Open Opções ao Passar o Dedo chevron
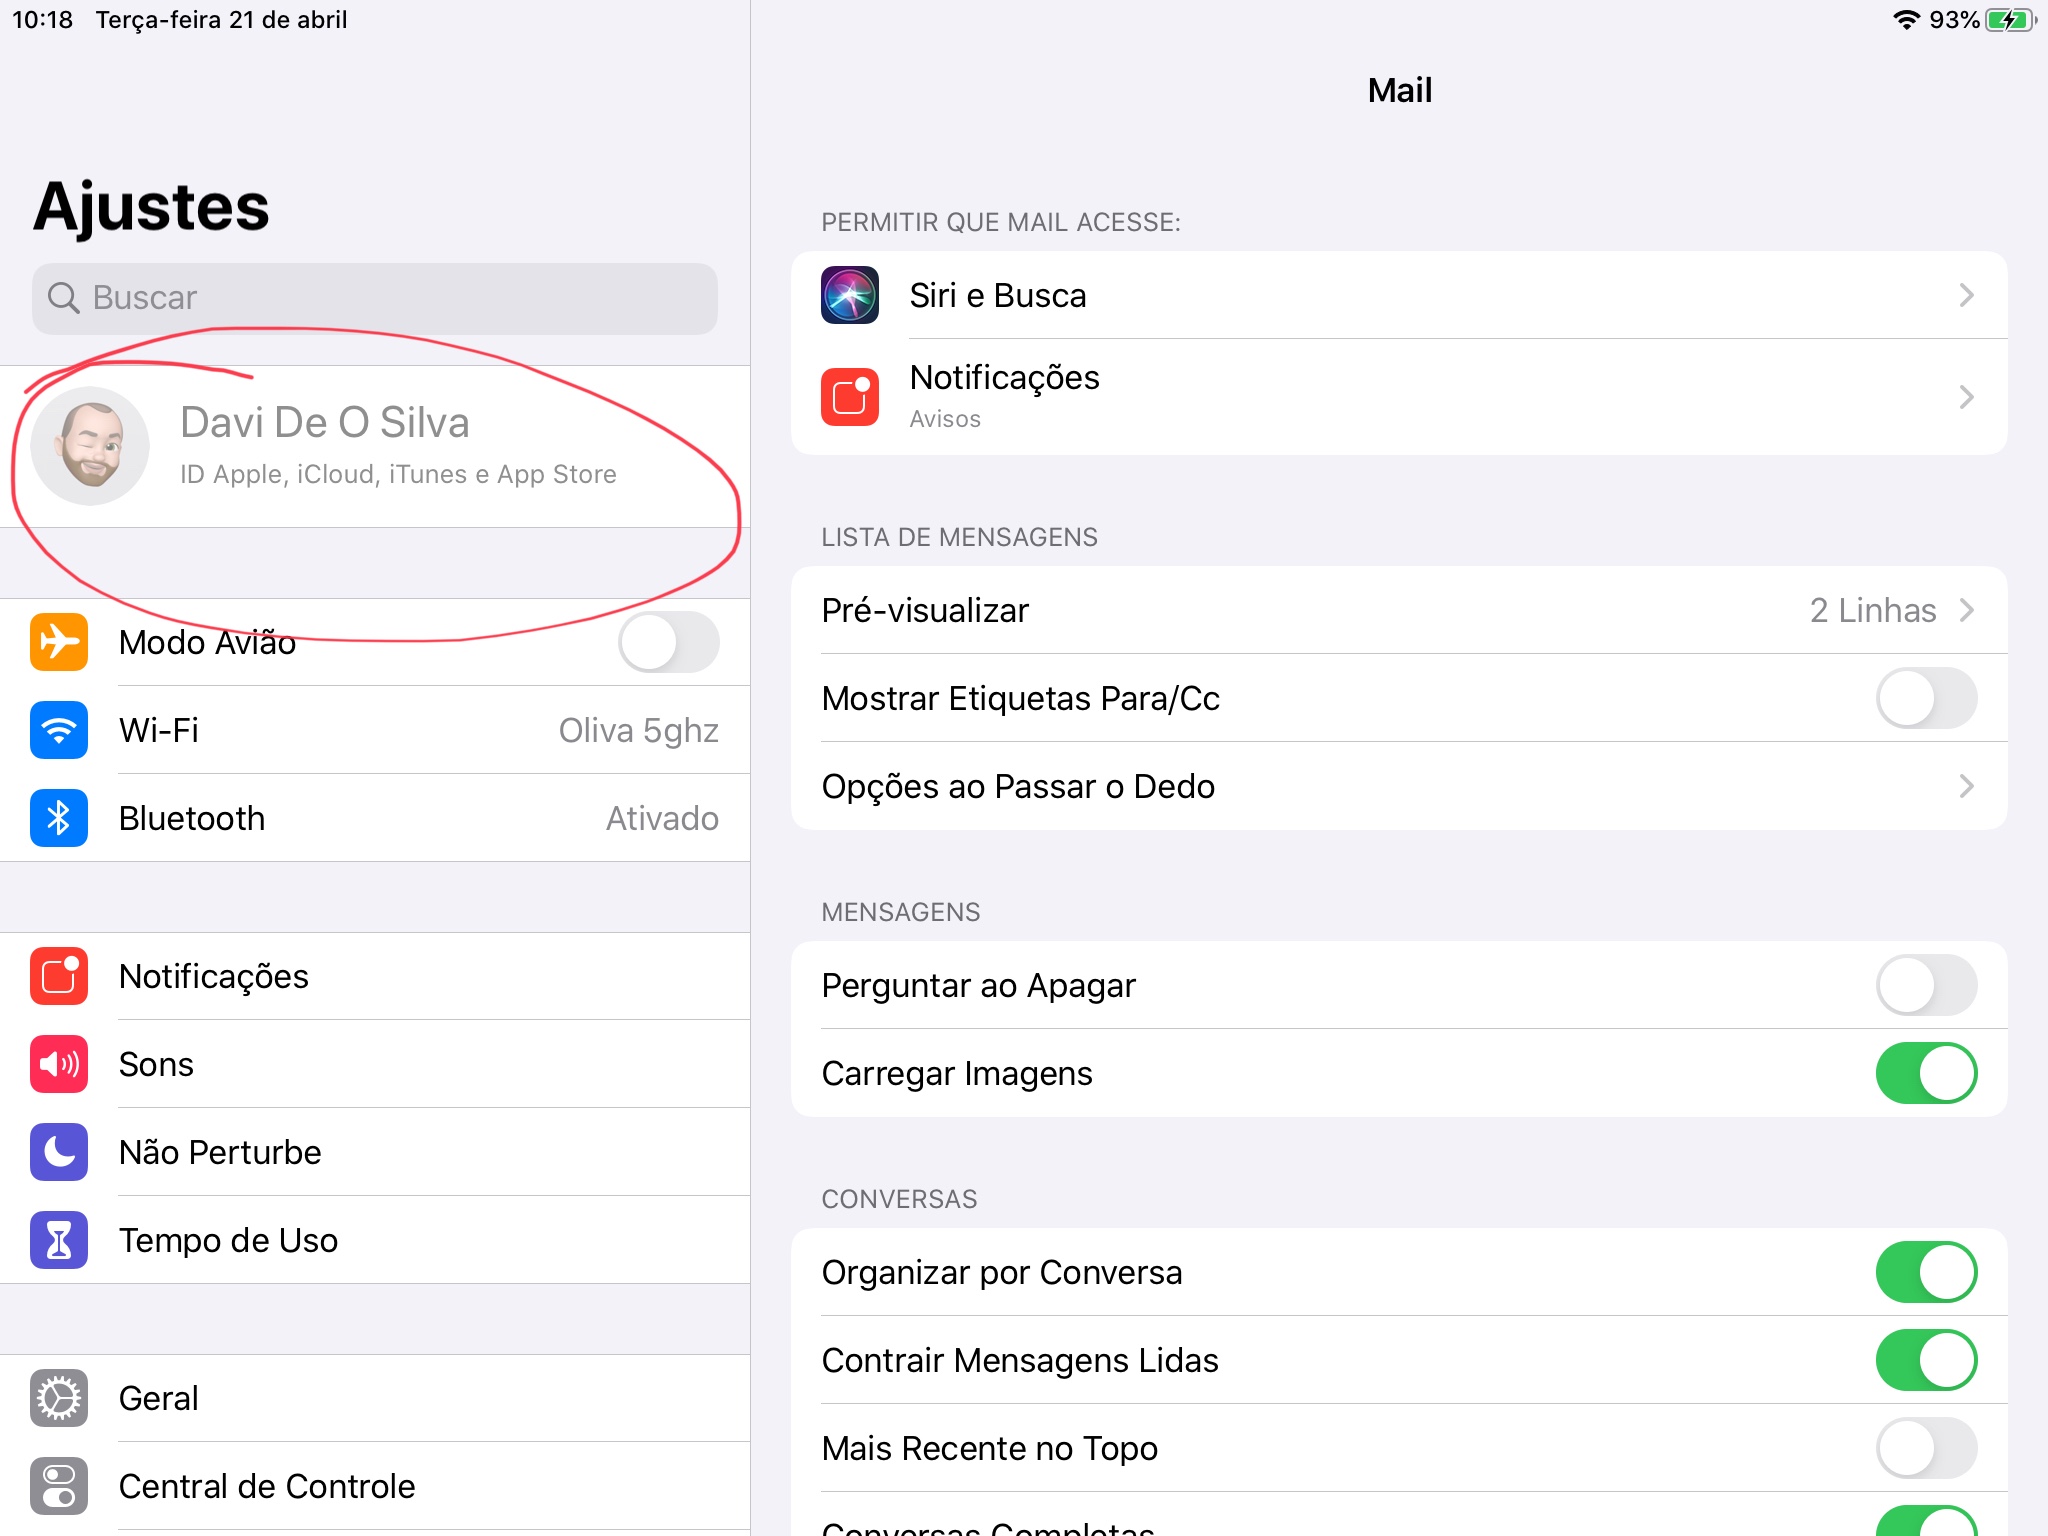2048x1536 pixels. [x=1966, y=786]
